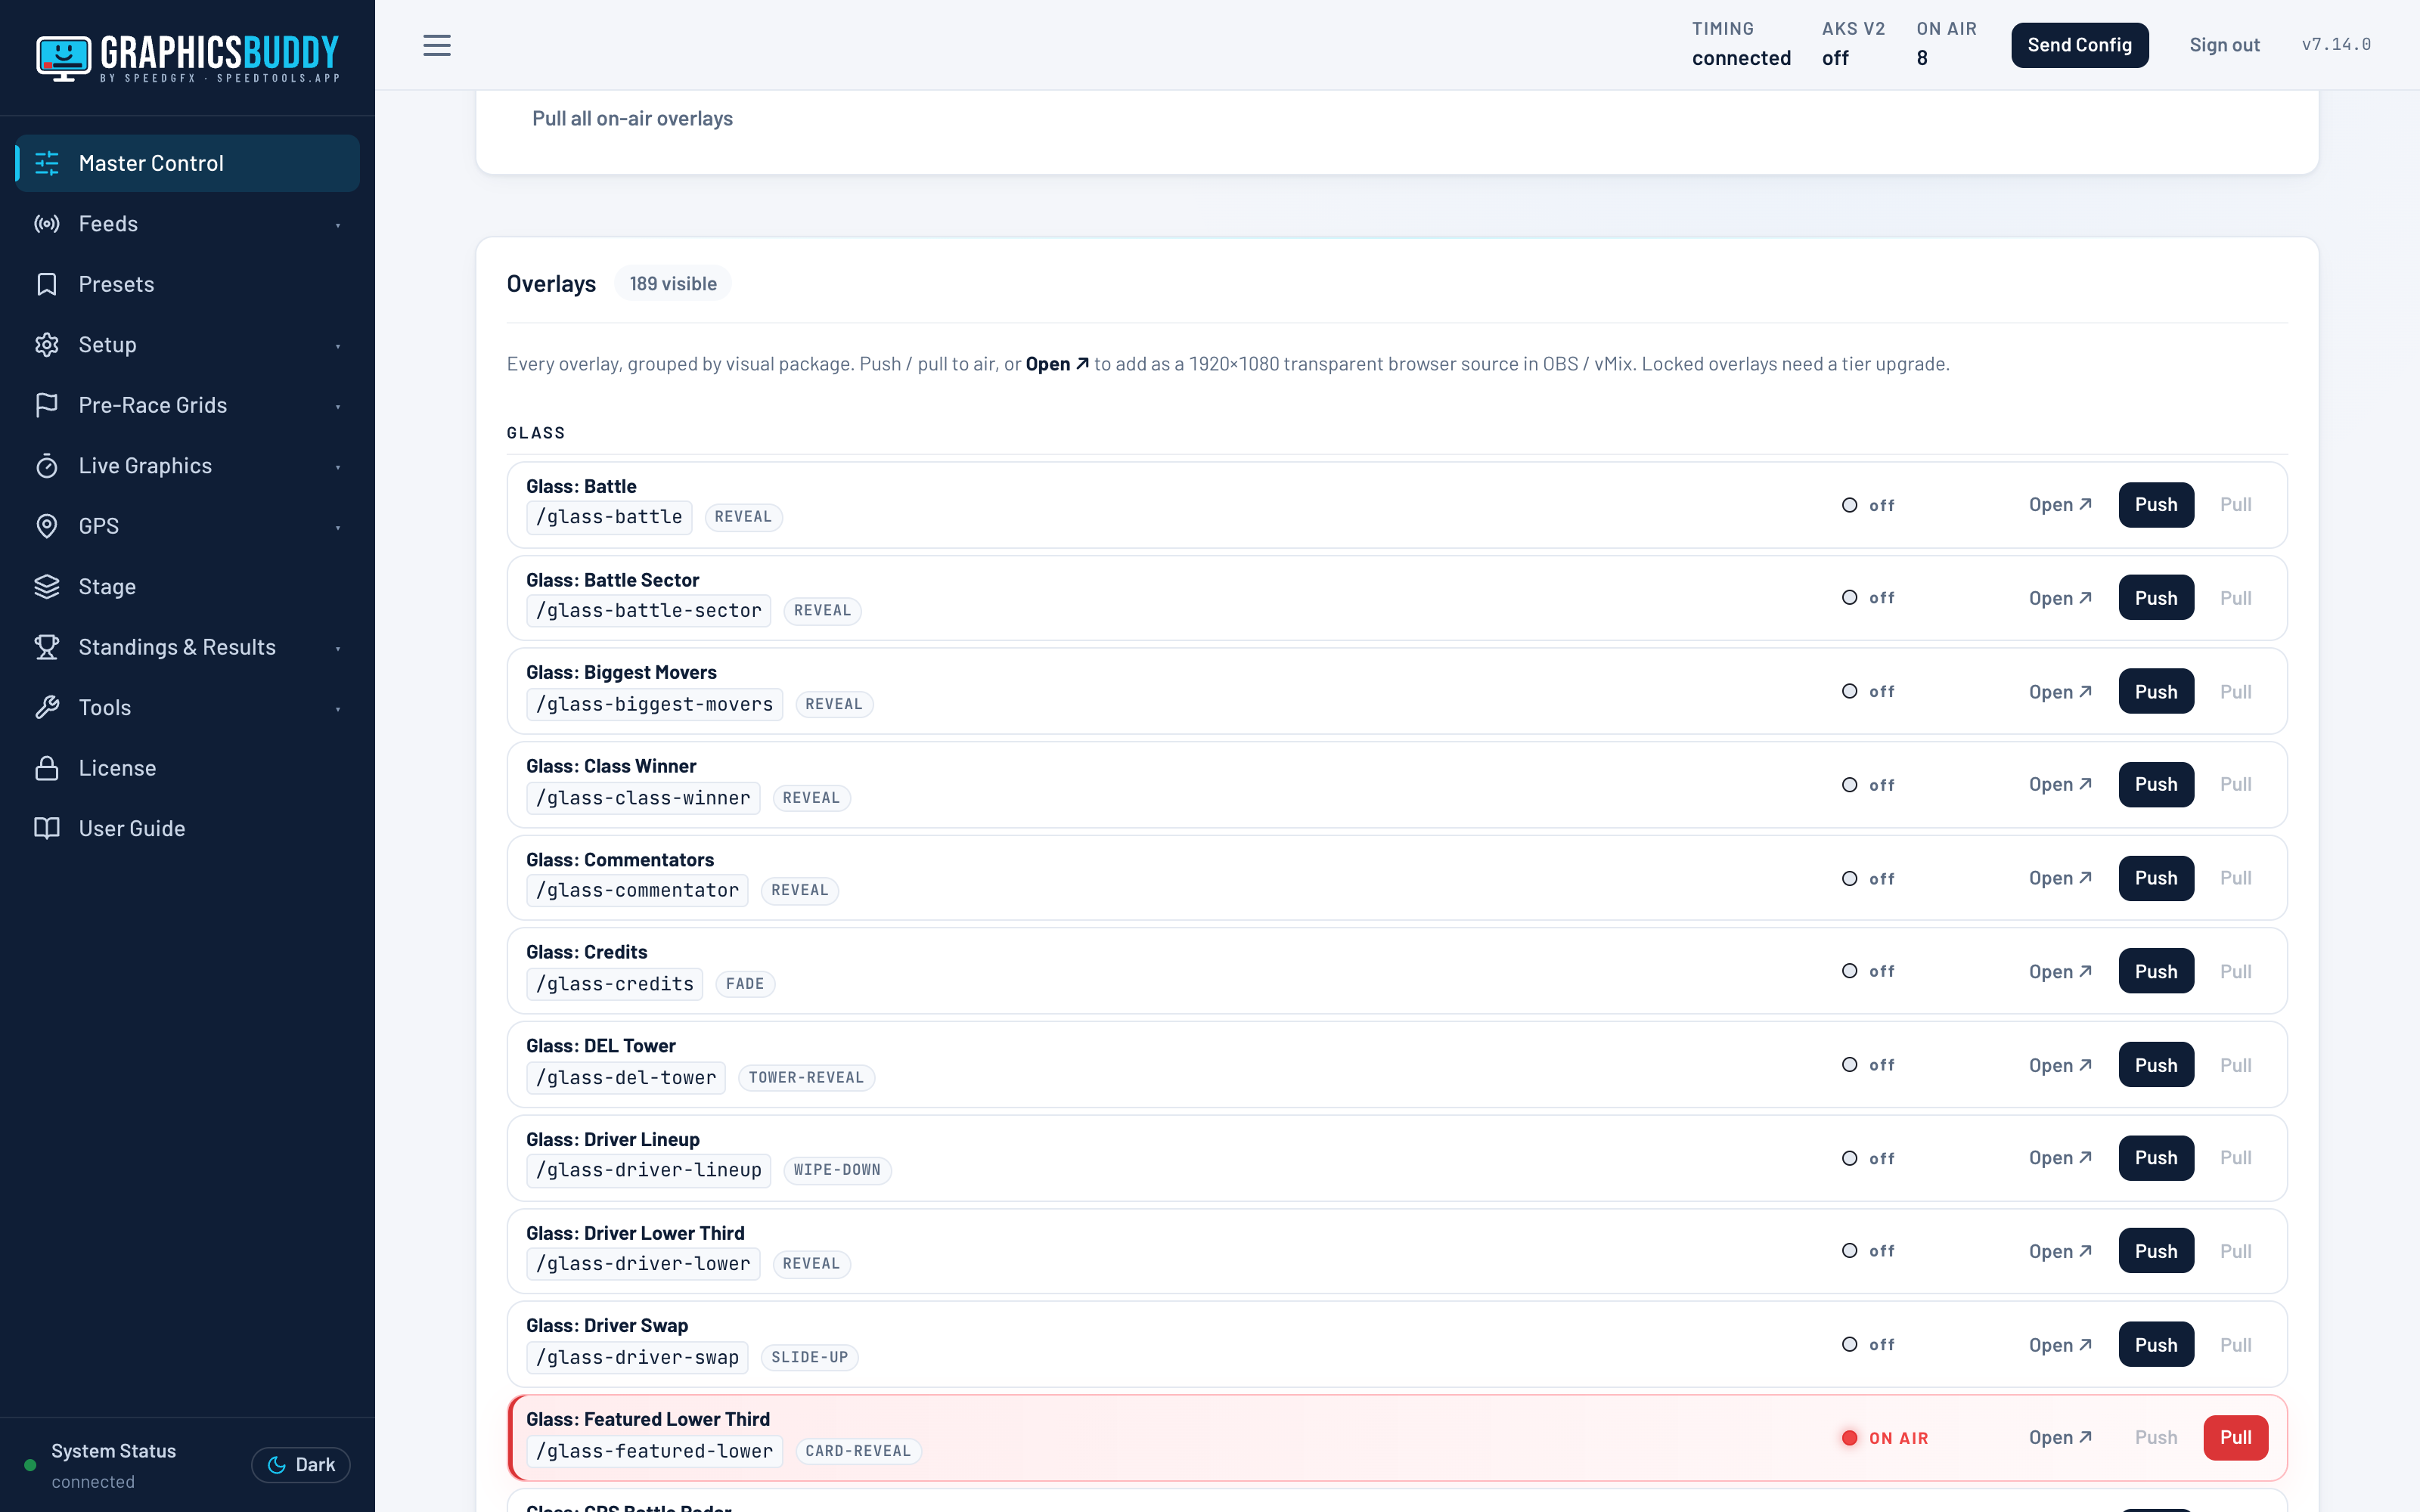Click off status of Glass: Class Winner
This screenshot has width=2420, height=1512.
pyautogui.click(x=1868, y=785)
